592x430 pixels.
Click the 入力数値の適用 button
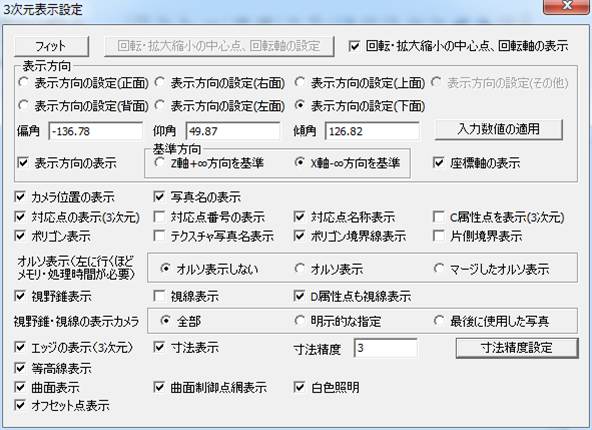pos(498,129)
